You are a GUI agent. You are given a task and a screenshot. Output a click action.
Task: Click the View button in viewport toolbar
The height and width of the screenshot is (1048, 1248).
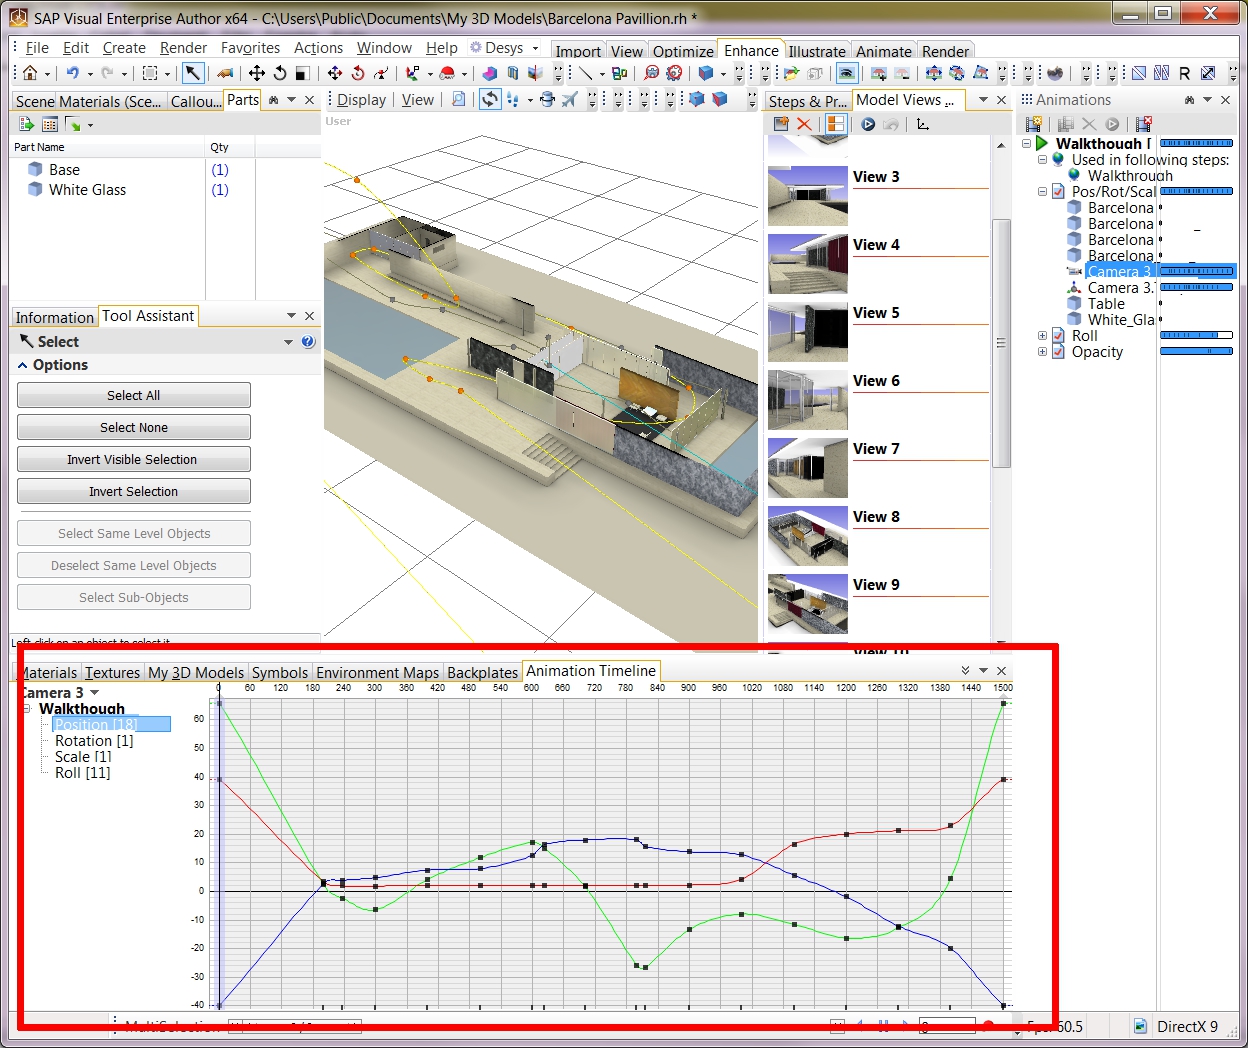coord(418,100)
